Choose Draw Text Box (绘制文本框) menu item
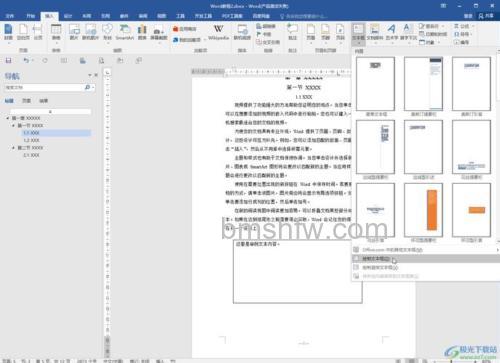Image resolution: width=500 pixels, height=363 pixels. point(425,259)
